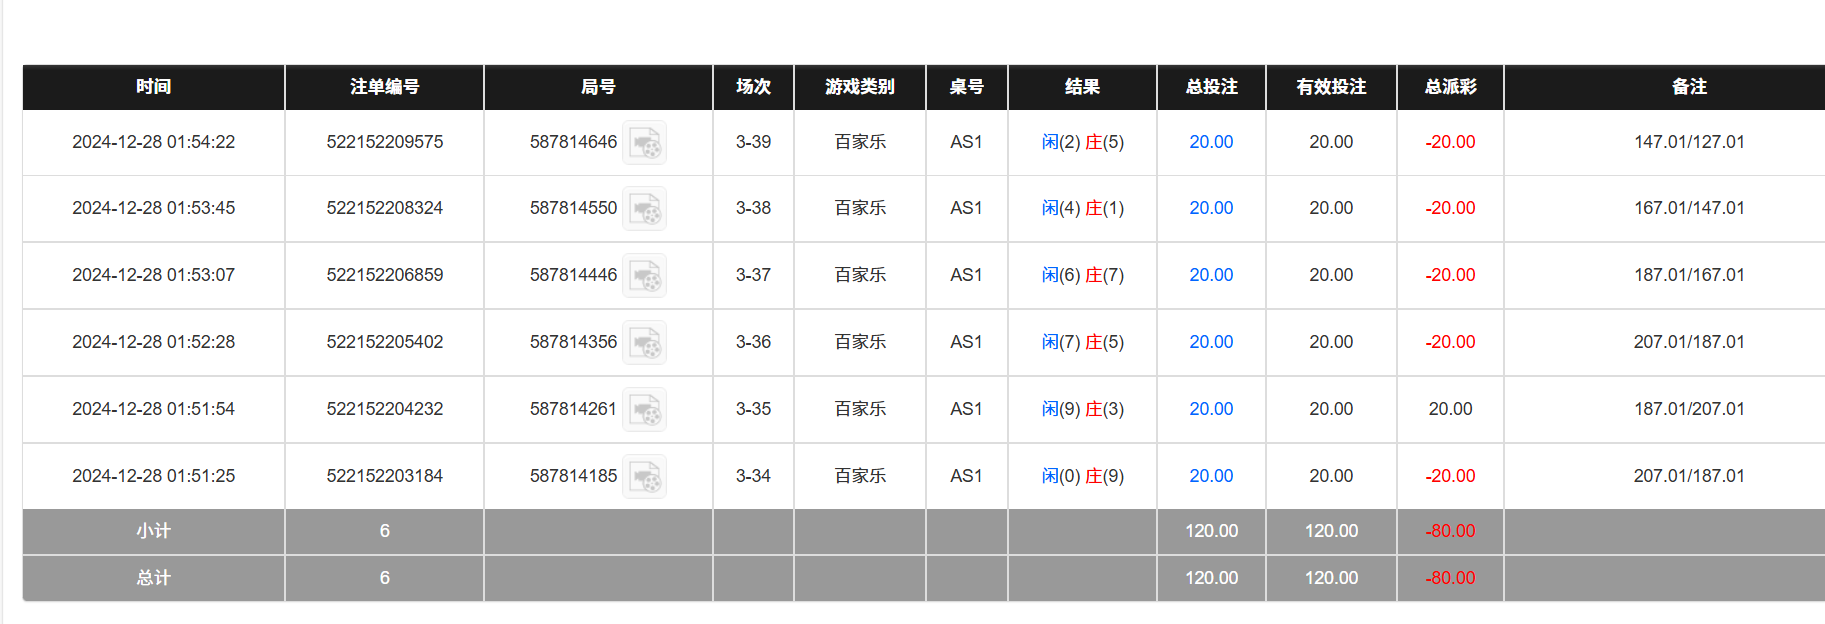Click the 备注 column header
The image size is (1825, 624).
(x=1689, y=87)
